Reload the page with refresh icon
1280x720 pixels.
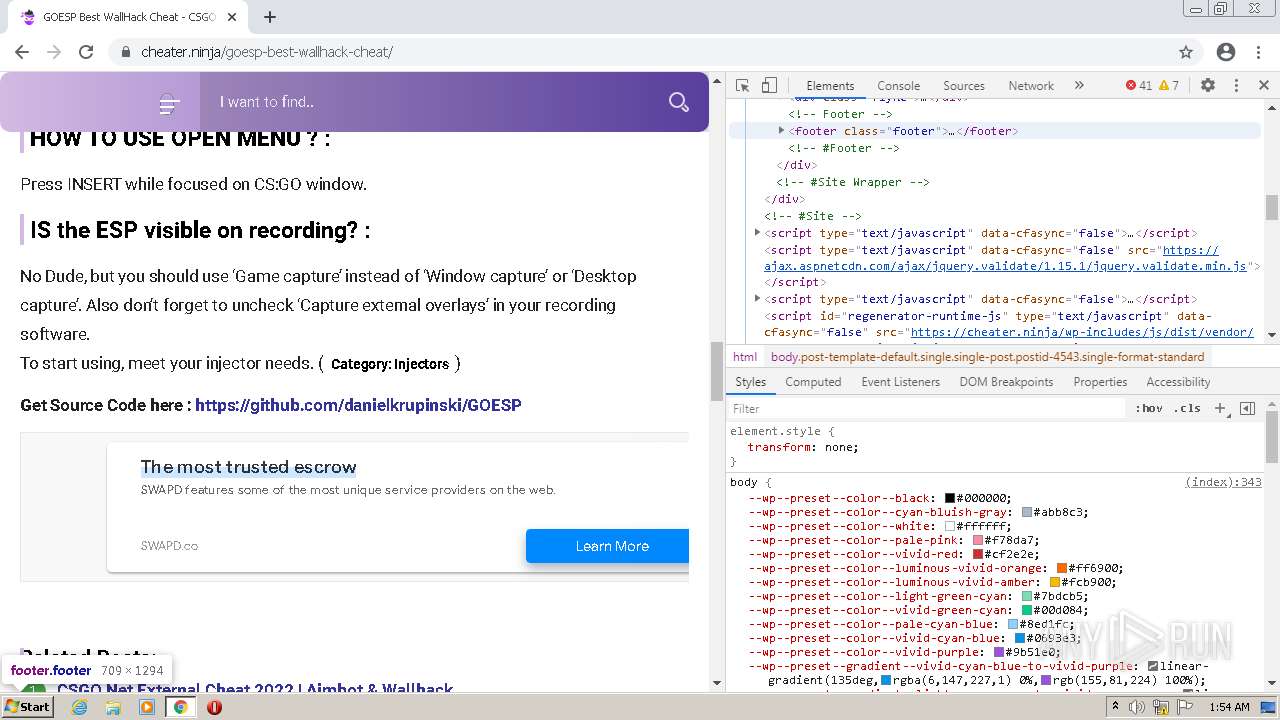(86, 52)
